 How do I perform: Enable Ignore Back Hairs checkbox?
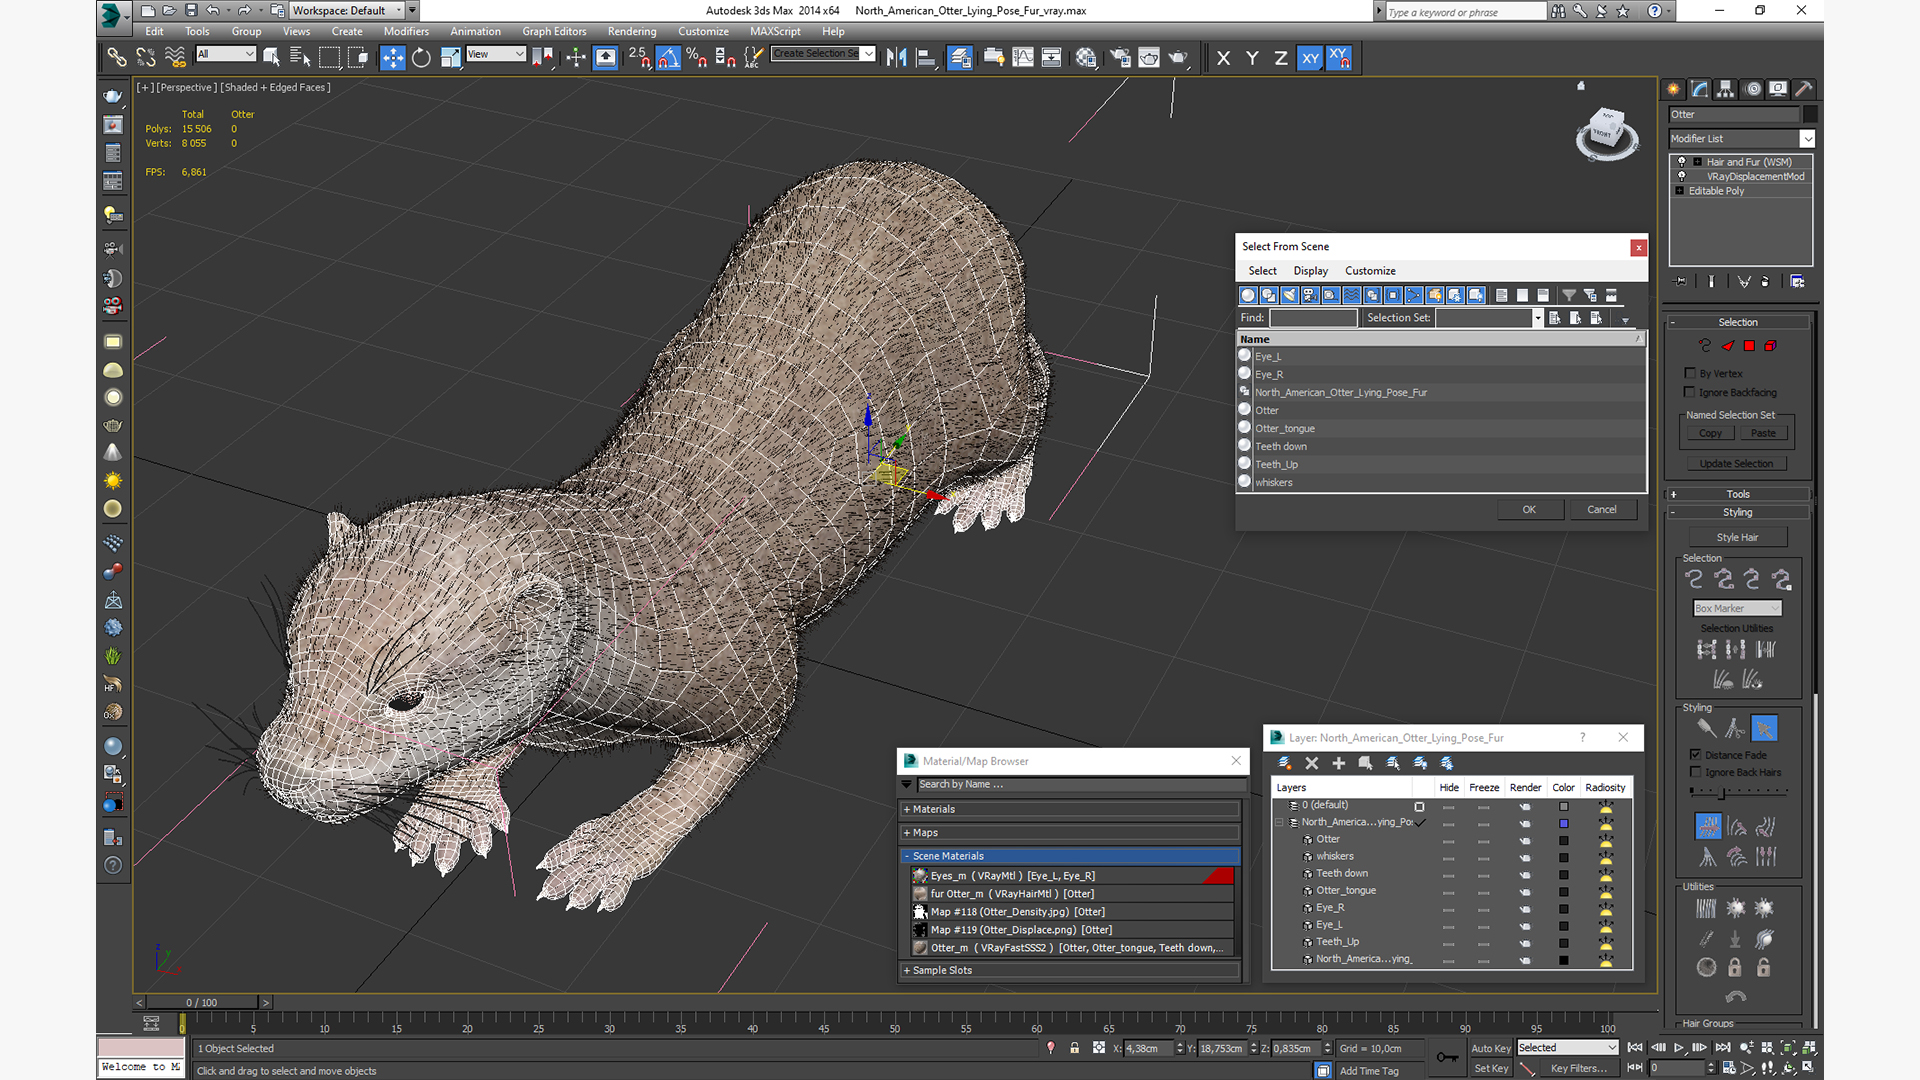point(1695,772)
